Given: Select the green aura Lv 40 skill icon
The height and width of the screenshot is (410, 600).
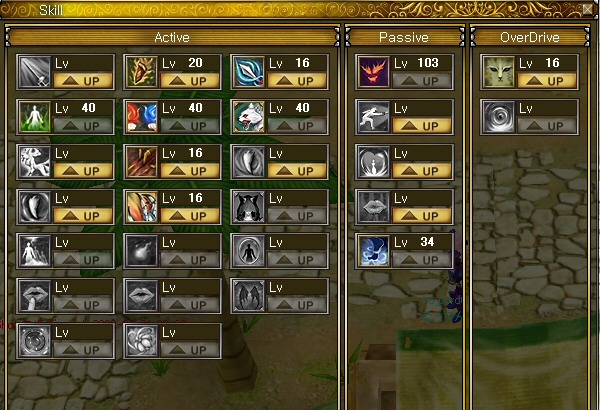Looking at the screenshot, I should [35, 117].
